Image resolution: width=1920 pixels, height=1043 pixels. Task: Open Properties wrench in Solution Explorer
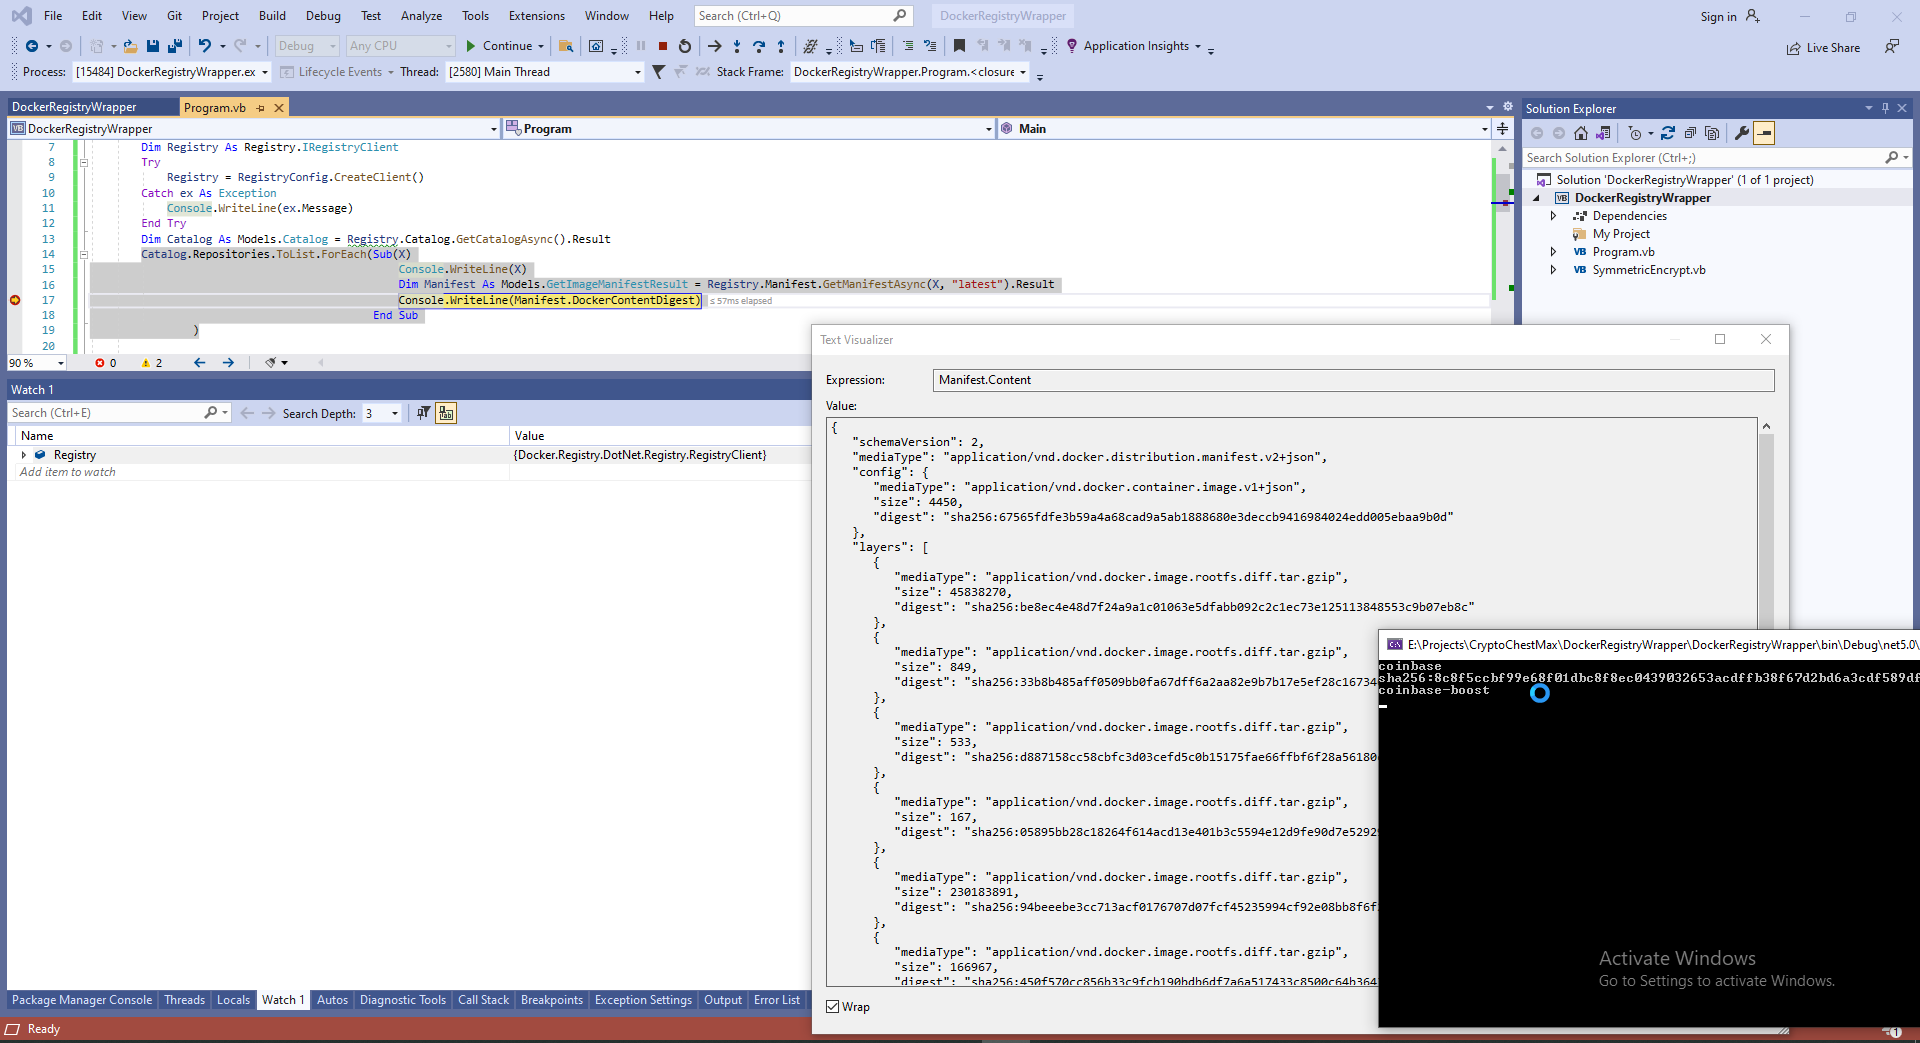1742,133
